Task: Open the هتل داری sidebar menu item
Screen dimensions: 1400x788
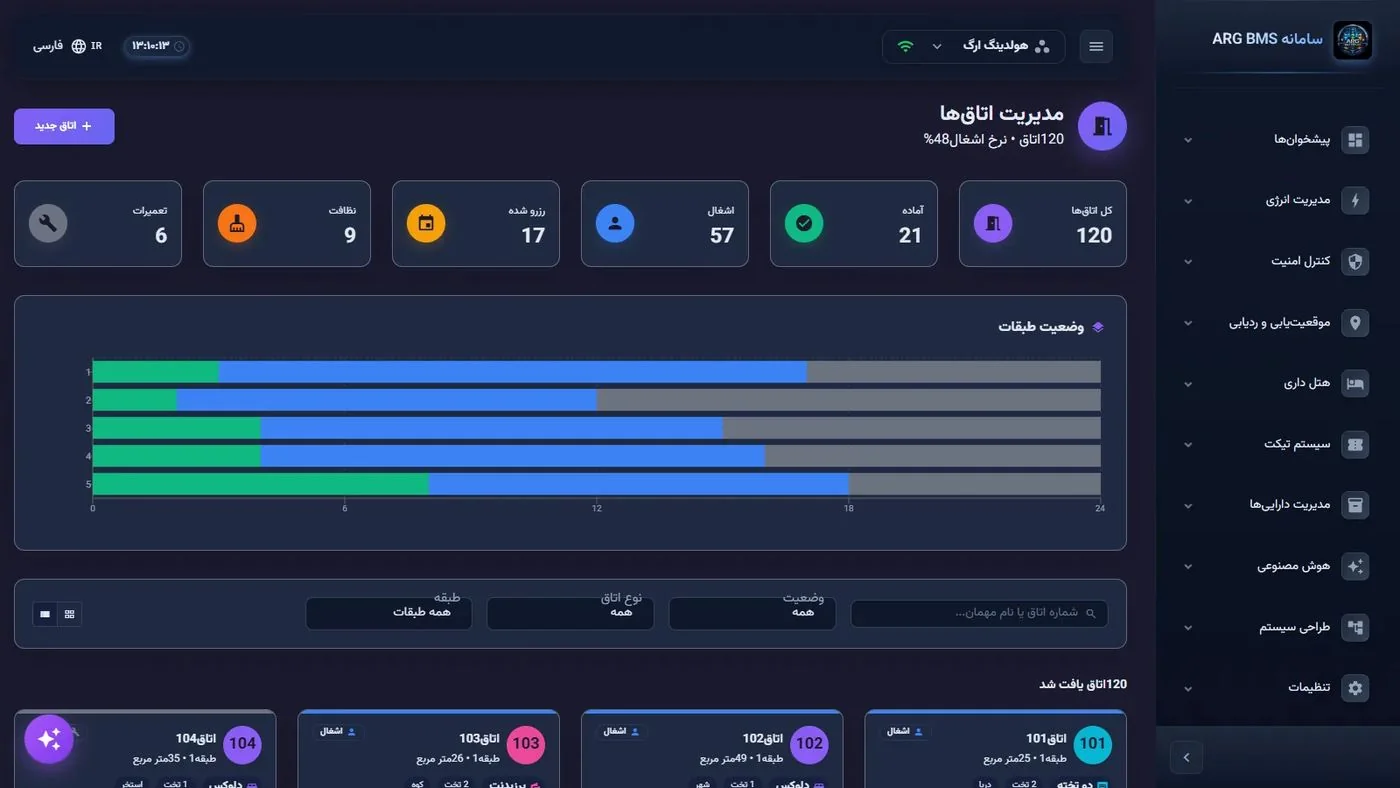Action: click(1277, 383)
